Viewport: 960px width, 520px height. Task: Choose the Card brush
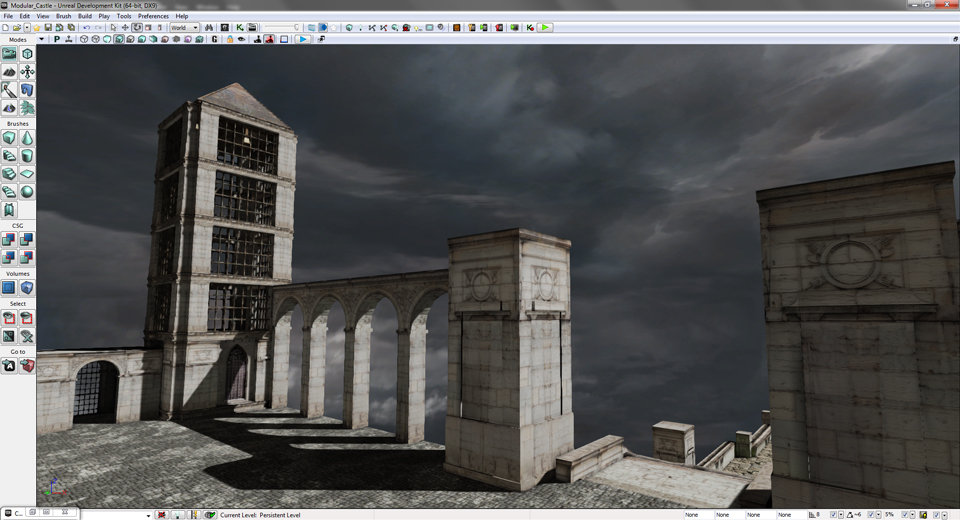click(x=9, y=210)
